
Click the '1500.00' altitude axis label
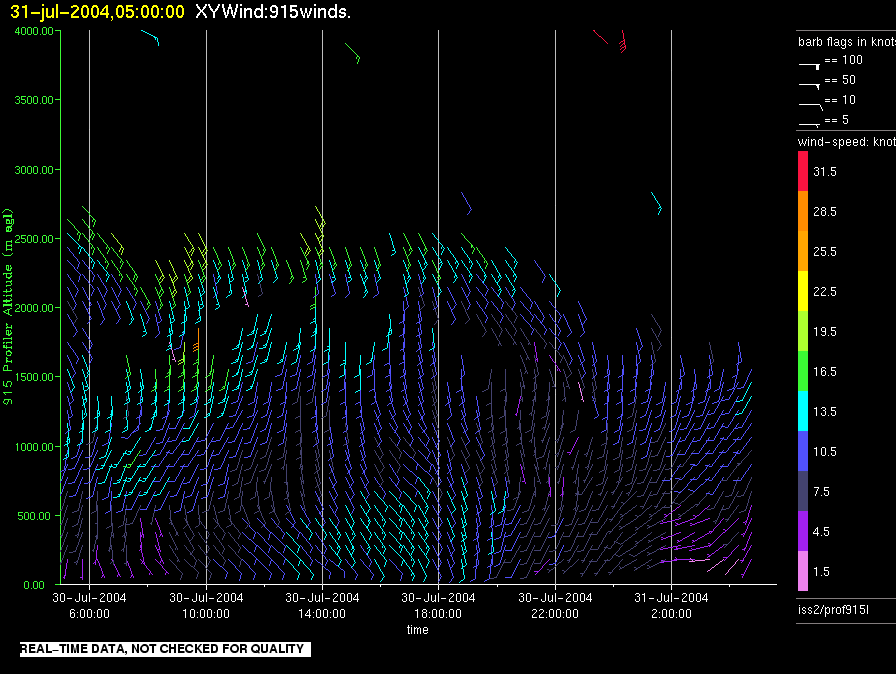pyautogui.click(x=34, y=377)
